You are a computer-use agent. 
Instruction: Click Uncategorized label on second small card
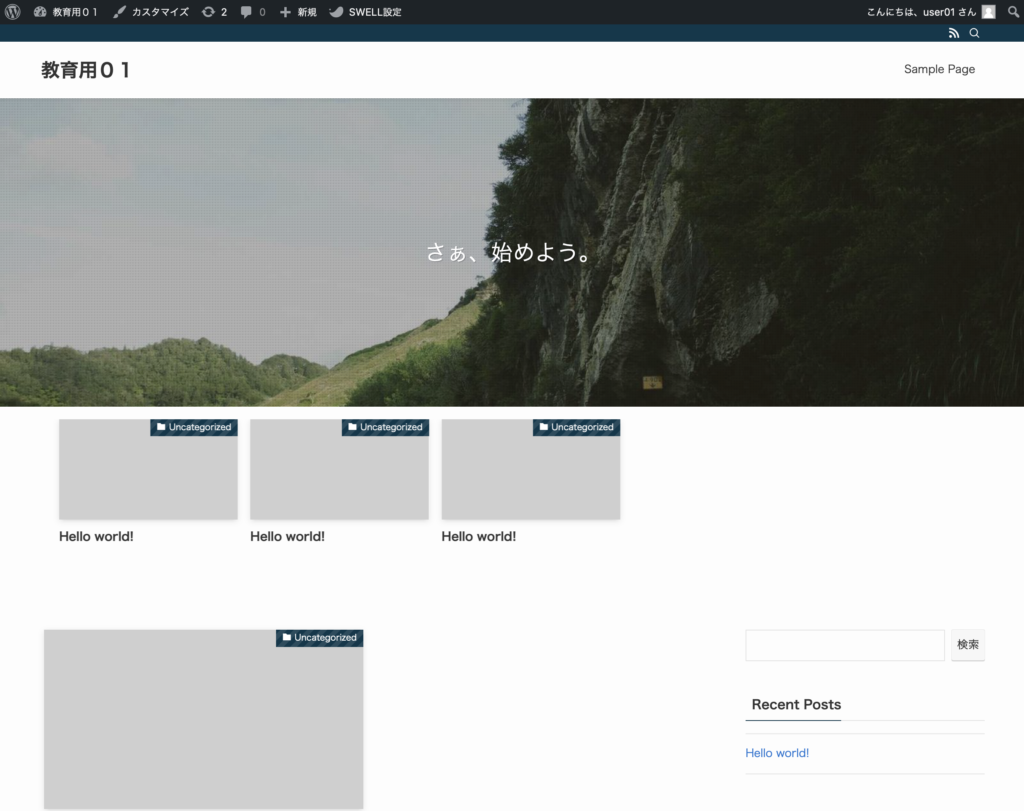(x=385, y=427)
